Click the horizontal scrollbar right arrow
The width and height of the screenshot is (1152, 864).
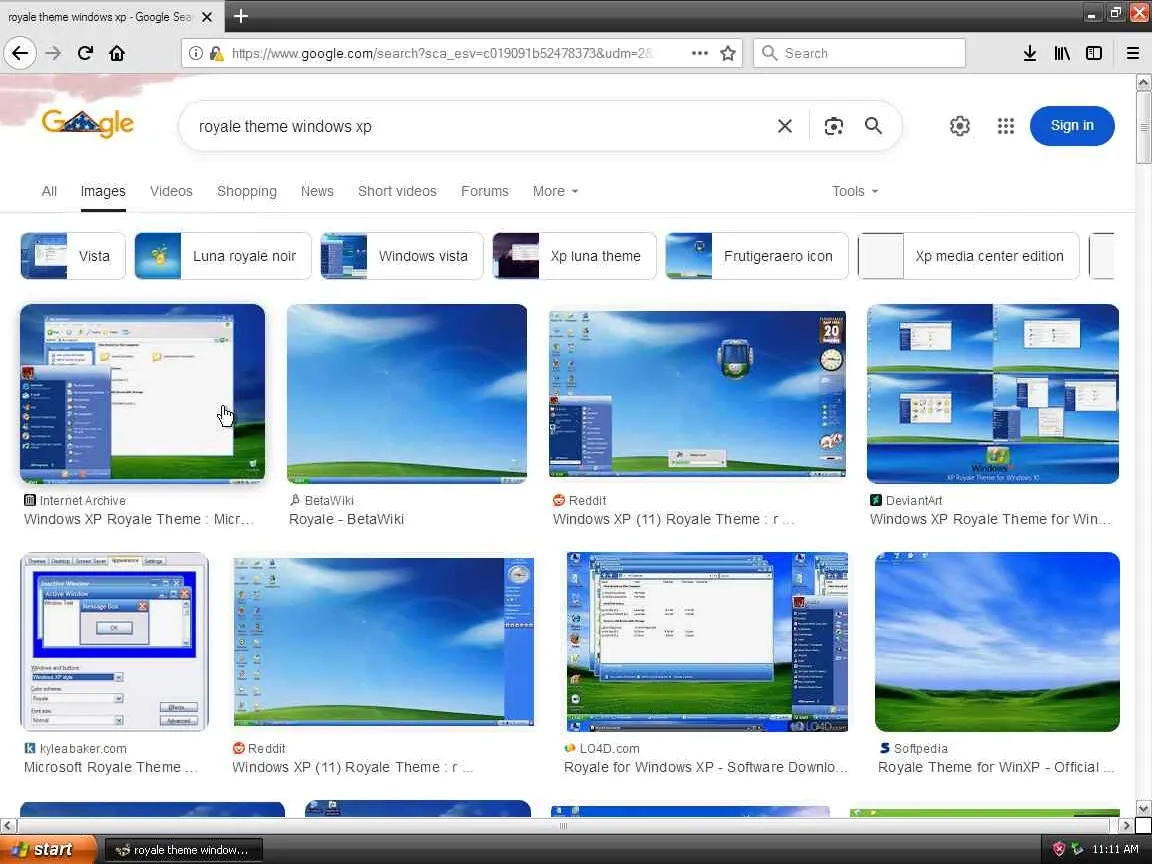pyautogui.click(x=1126, y=826)
